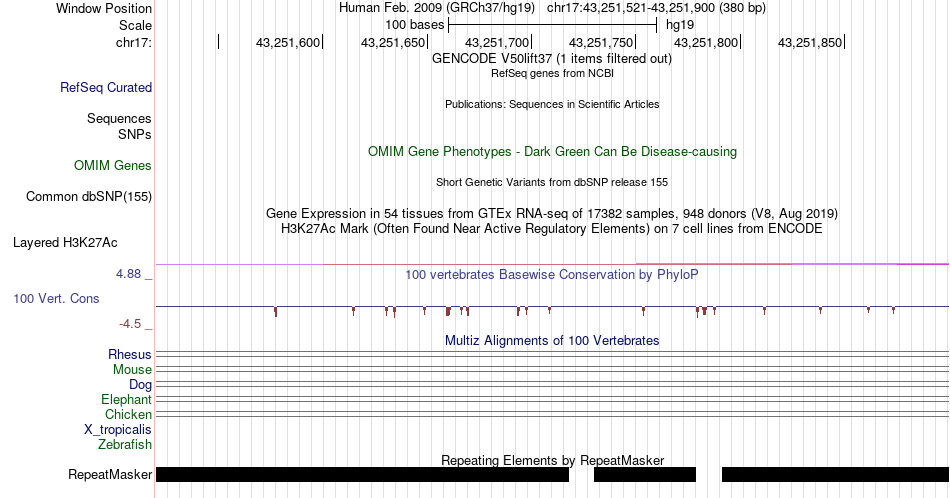
Task: Click the hg19 label beside the scale bar
Action: point(680,25)
